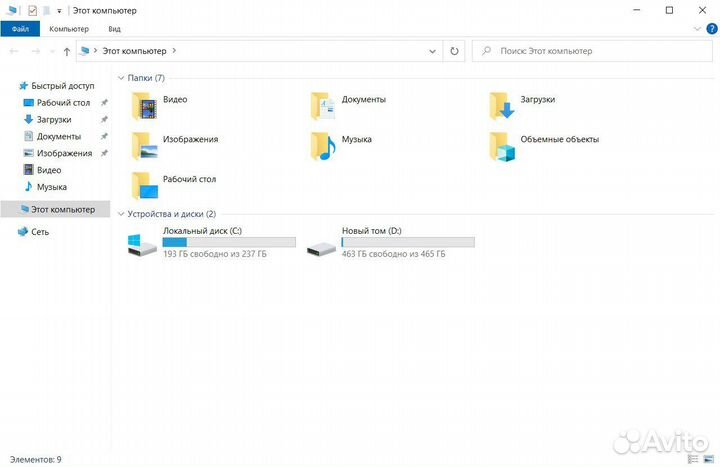Expand the chevron after Этот компьютер in path
720x467 pixels.
[x=174, y=51]
